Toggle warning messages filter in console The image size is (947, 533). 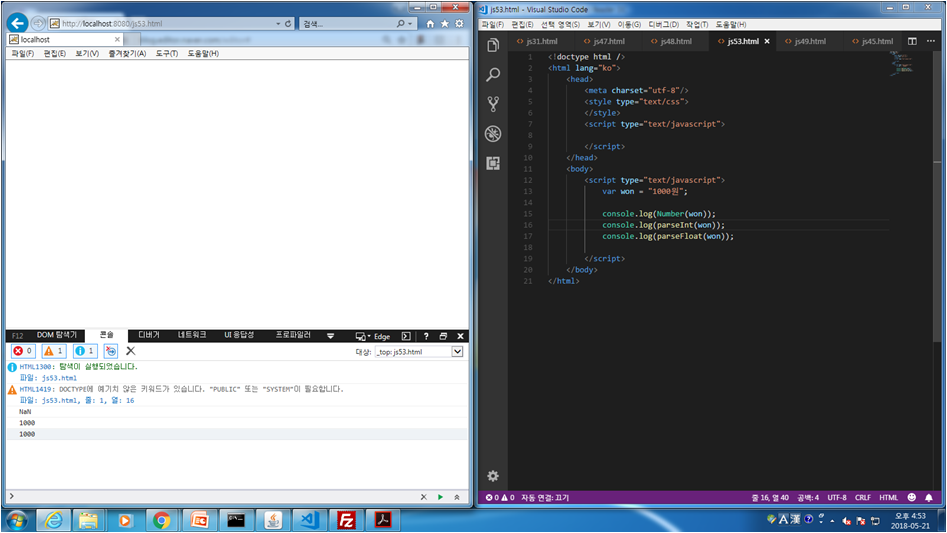pyautogui.click(x=54, y=351)
